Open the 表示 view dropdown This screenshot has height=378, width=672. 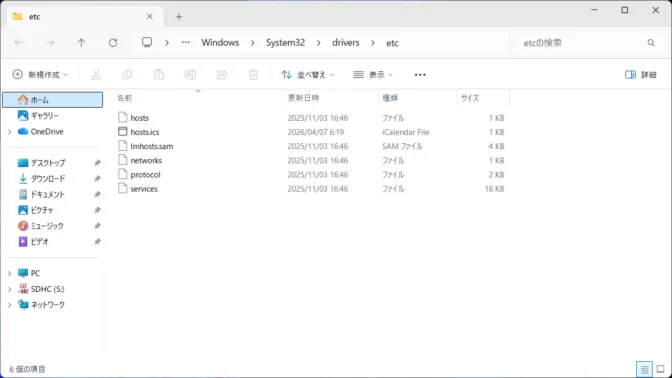click(372, 75)
